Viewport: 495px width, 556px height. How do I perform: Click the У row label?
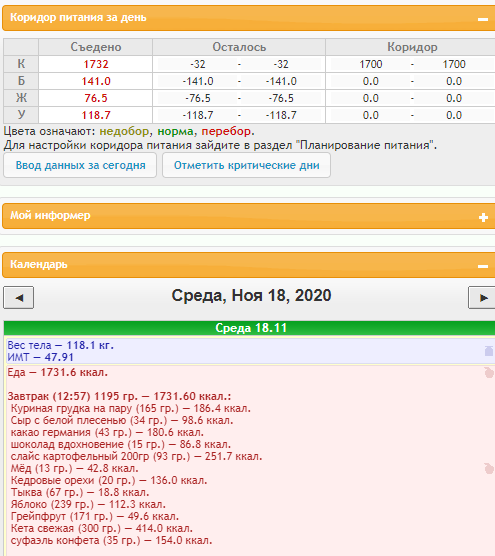[21, 115]
